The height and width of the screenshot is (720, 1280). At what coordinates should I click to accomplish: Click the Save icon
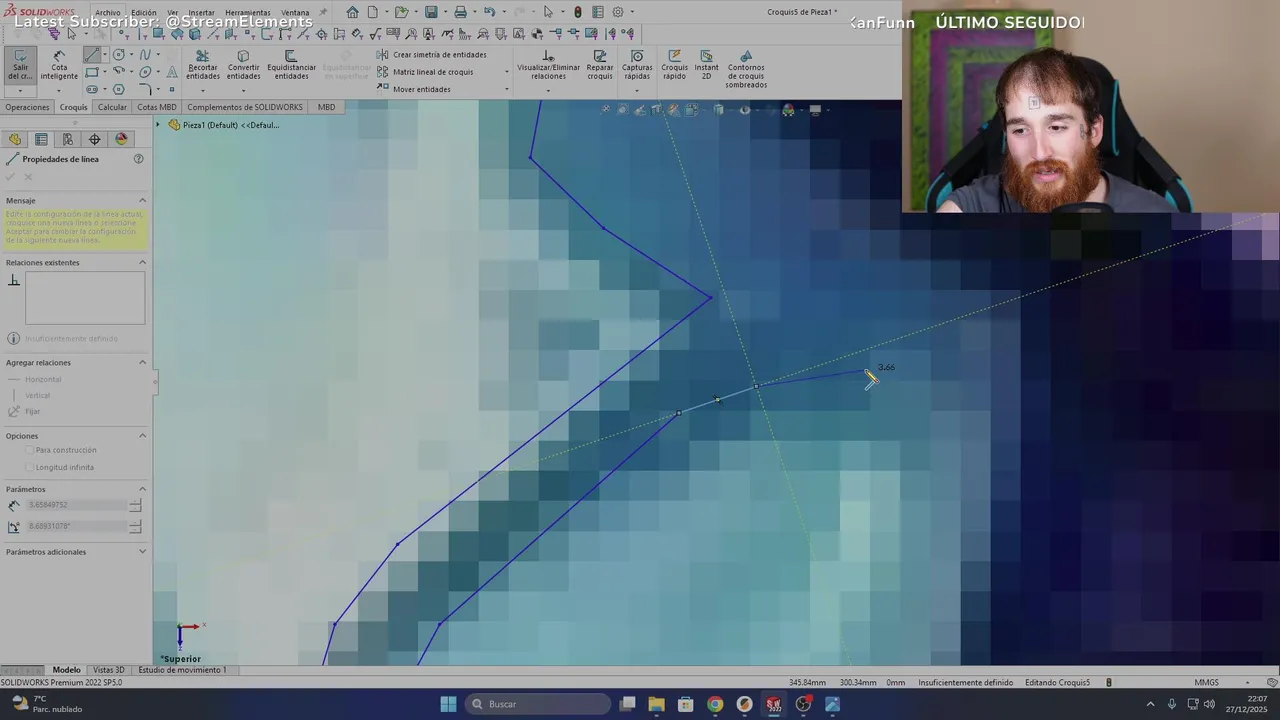click(431, 12)
